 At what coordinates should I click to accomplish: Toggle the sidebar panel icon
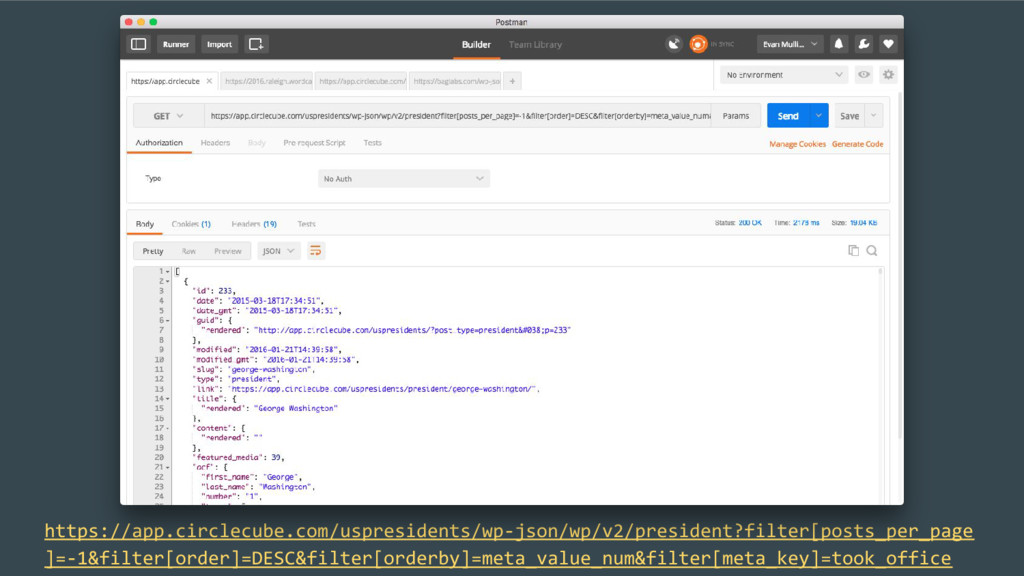coord(138,44)
